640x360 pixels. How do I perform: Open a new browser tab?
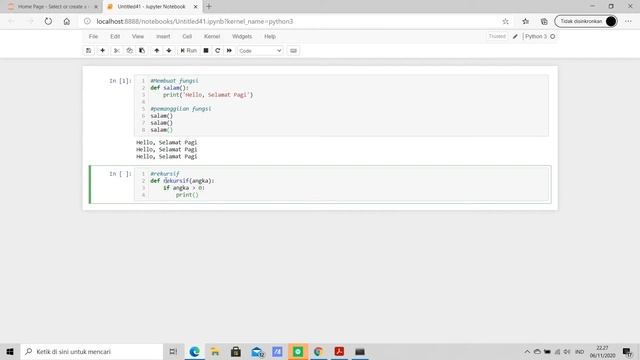tap(209, 7)
